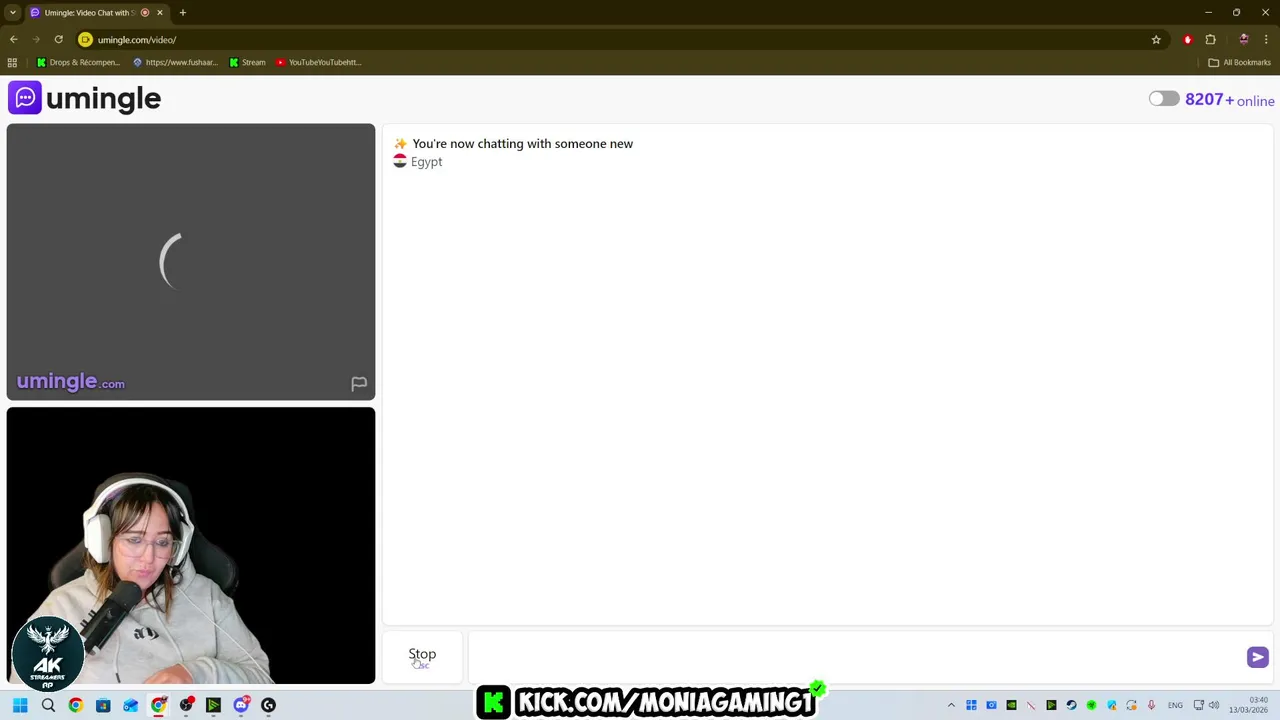
Task: Toggle the switch next to the online count
Action: coord(1164,99)
